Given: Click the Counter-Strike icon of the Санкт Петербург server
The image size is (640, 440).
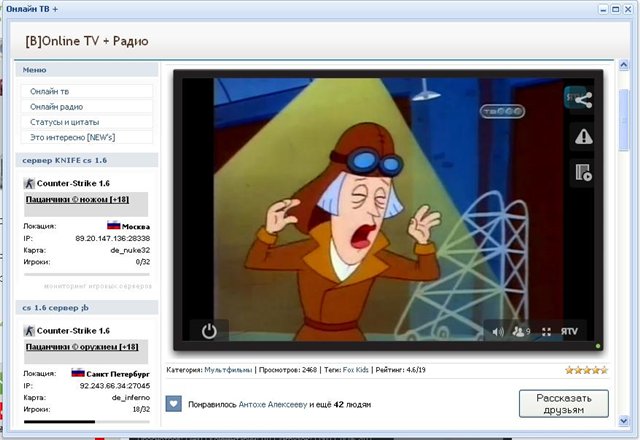Looking at the screenshot, I should pos(29,331).
